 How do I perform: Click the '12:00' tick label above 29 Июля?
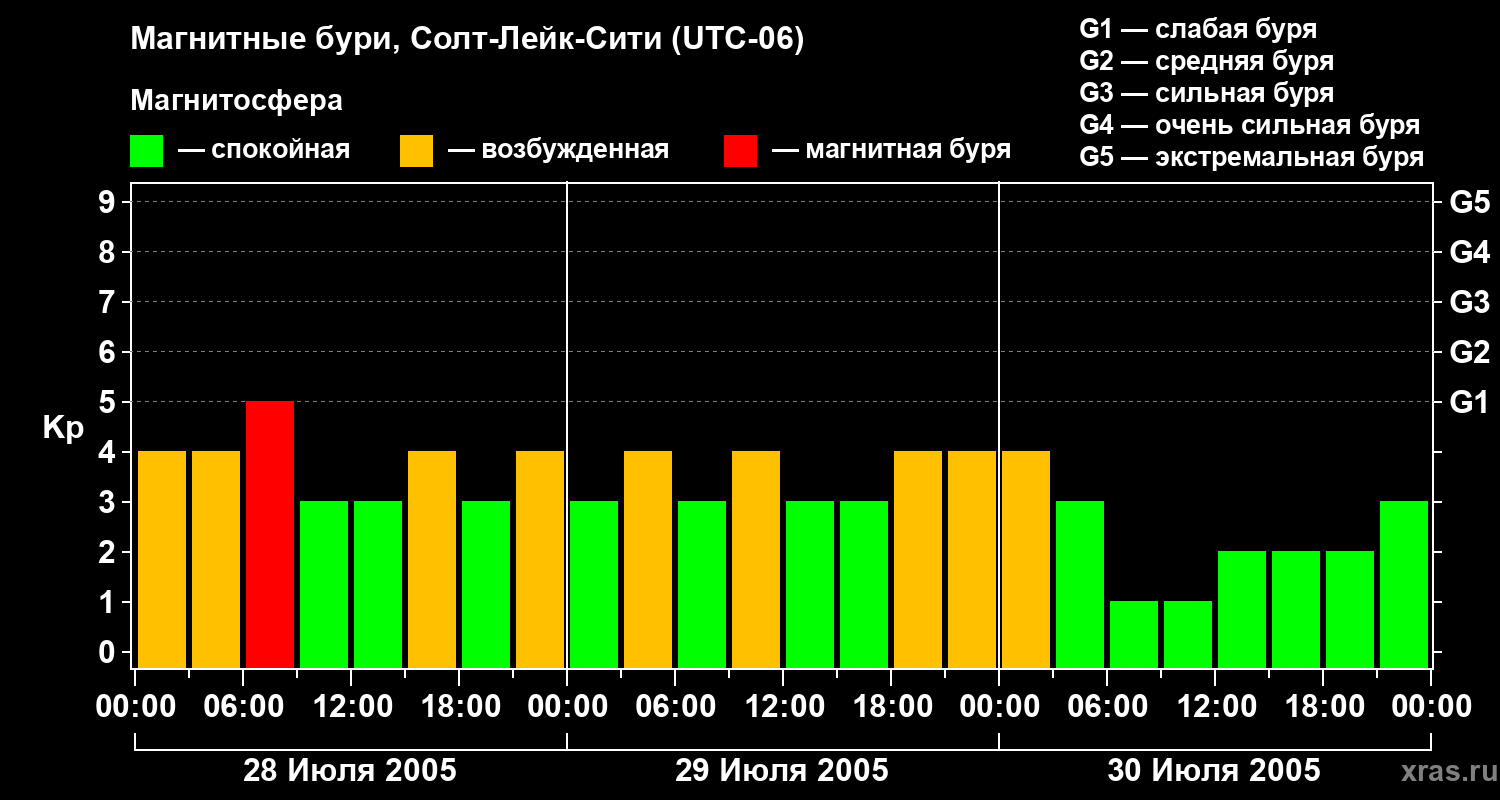click(783, 707)
